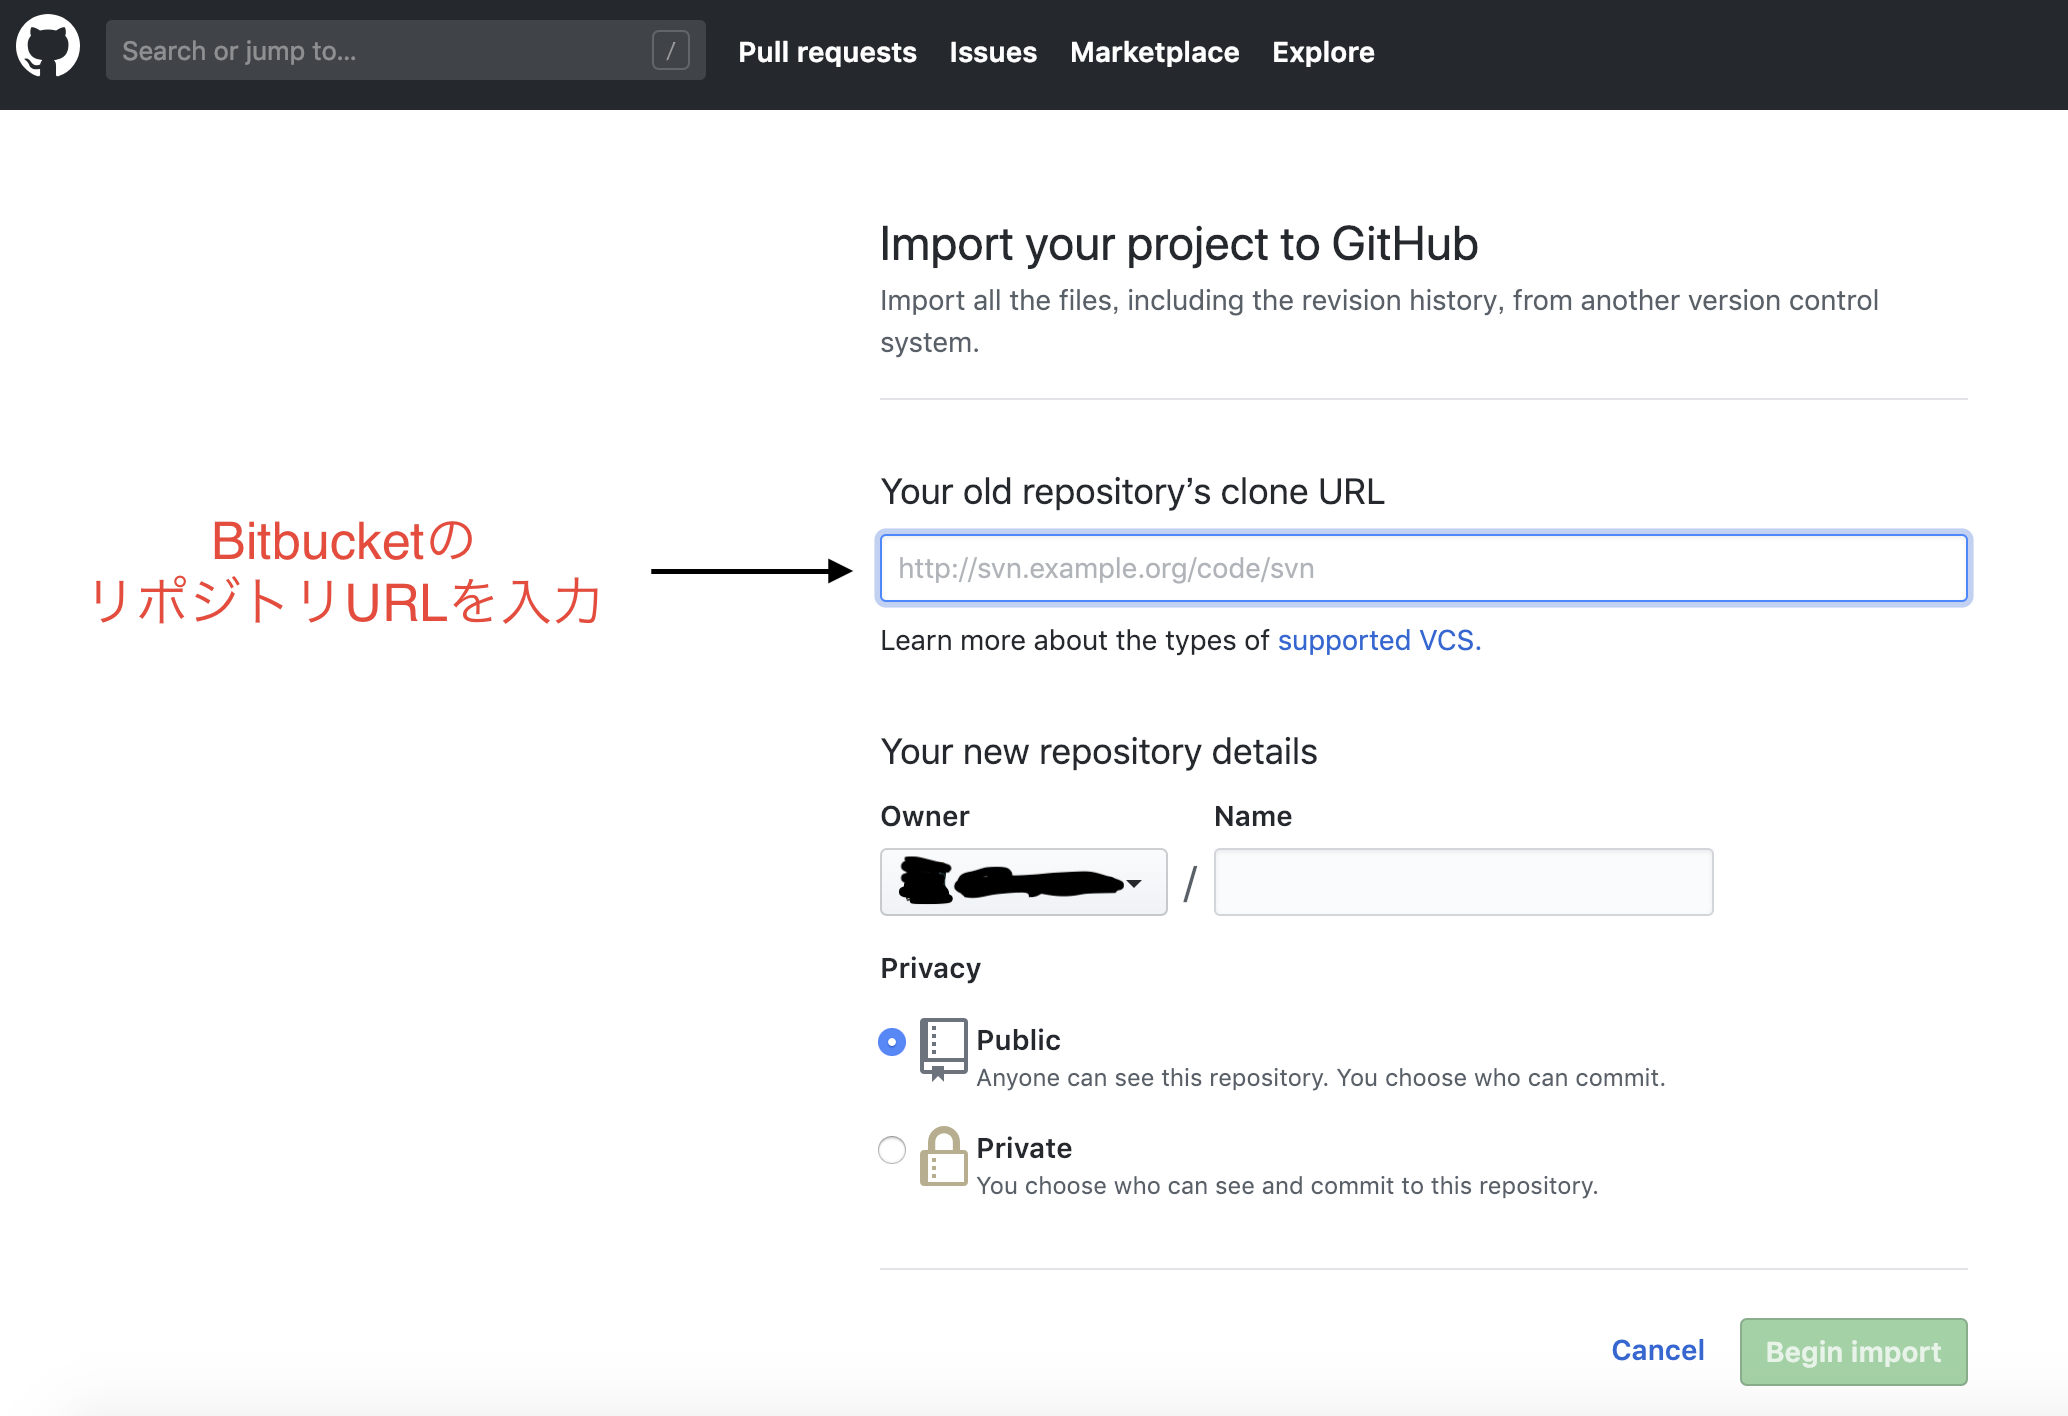Select the Private privacy radio button
Viewport: 2068px width, 1416px height.
890,1150
